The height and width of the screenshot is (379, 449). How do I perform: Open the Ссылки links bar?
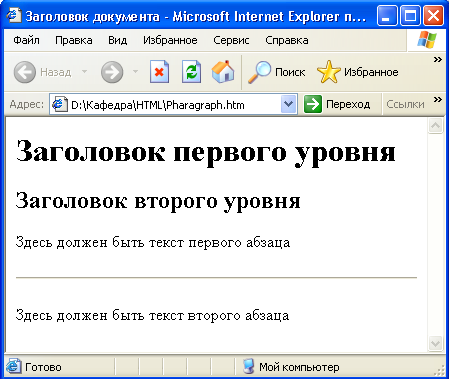[405, 105]
